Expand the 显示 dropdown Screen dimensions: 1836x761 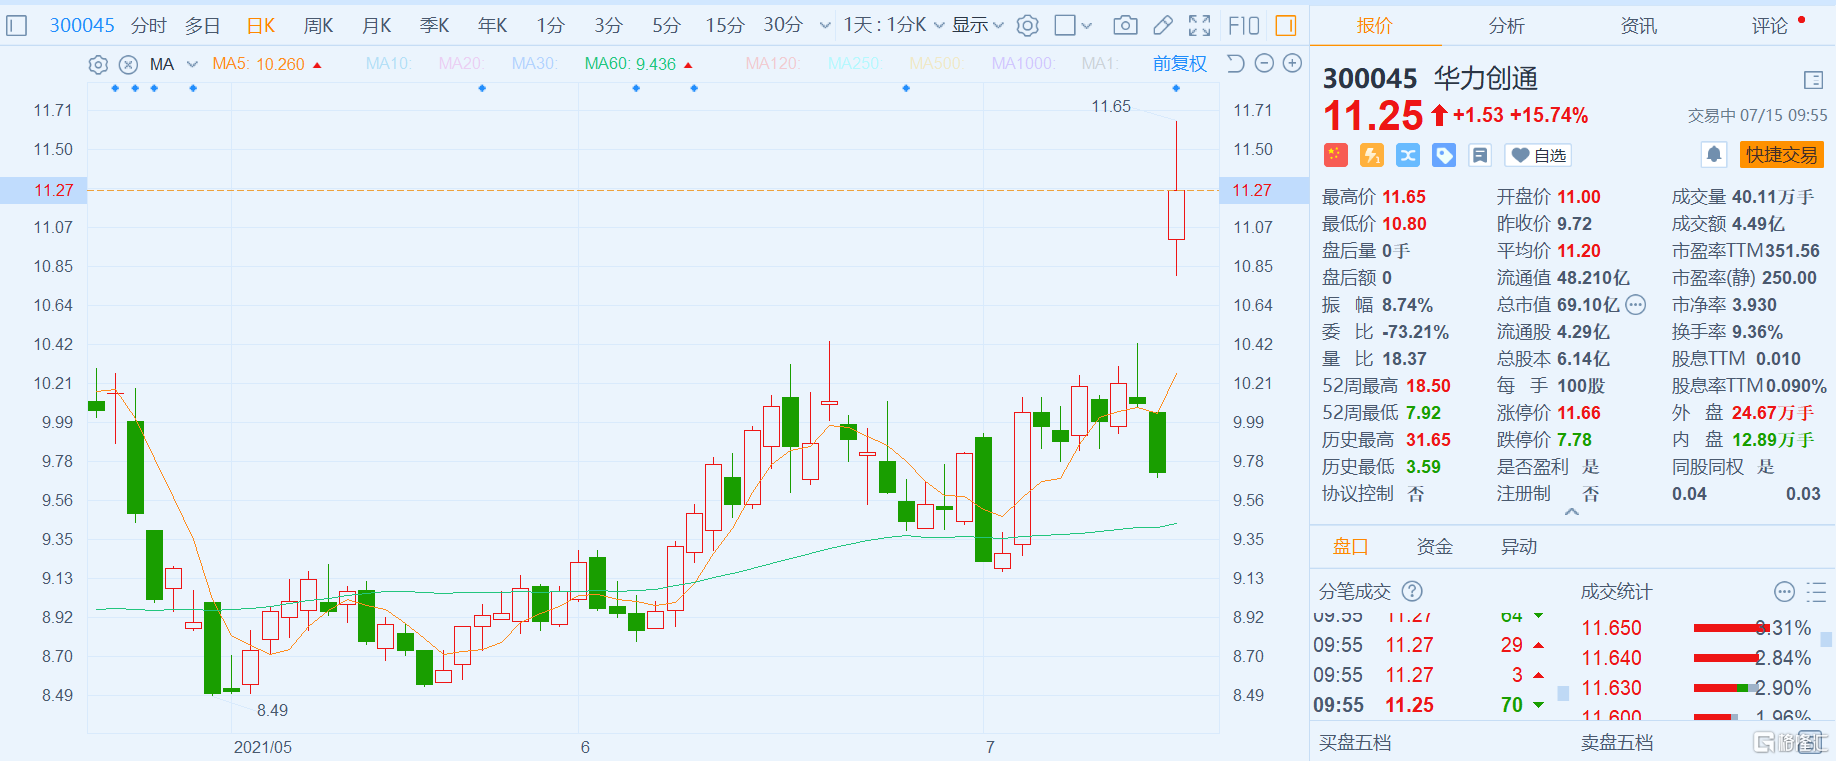[977, 25]
